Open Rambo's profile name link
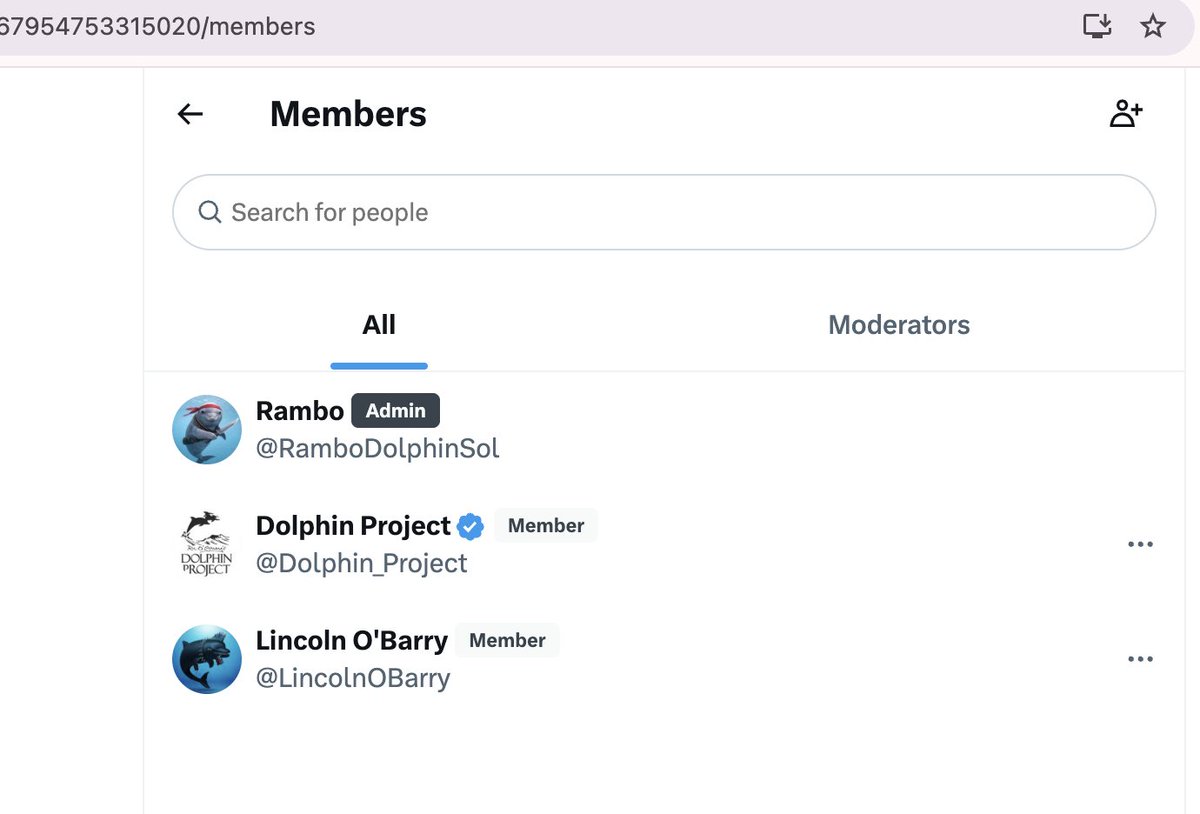The width and height of the screenshot is (1200, 814). pos(300,411)
